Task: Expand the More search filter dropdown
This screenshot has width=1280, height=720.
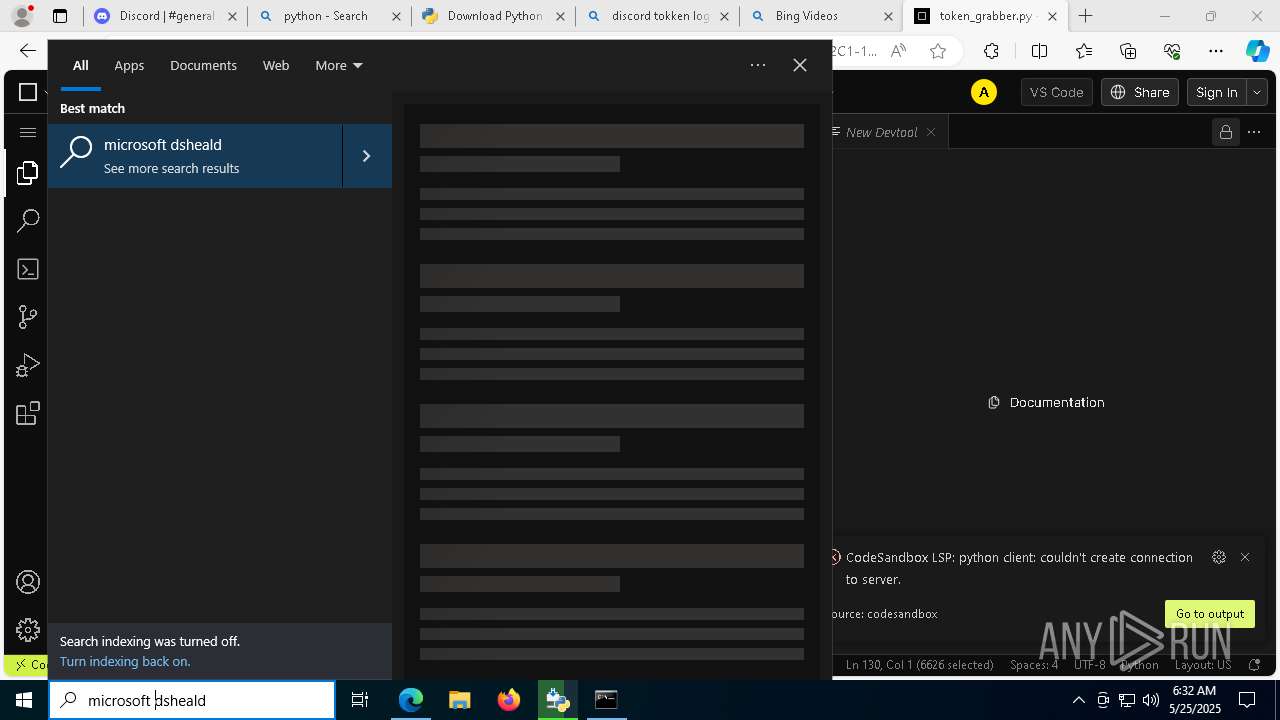Action: [339, 65]
